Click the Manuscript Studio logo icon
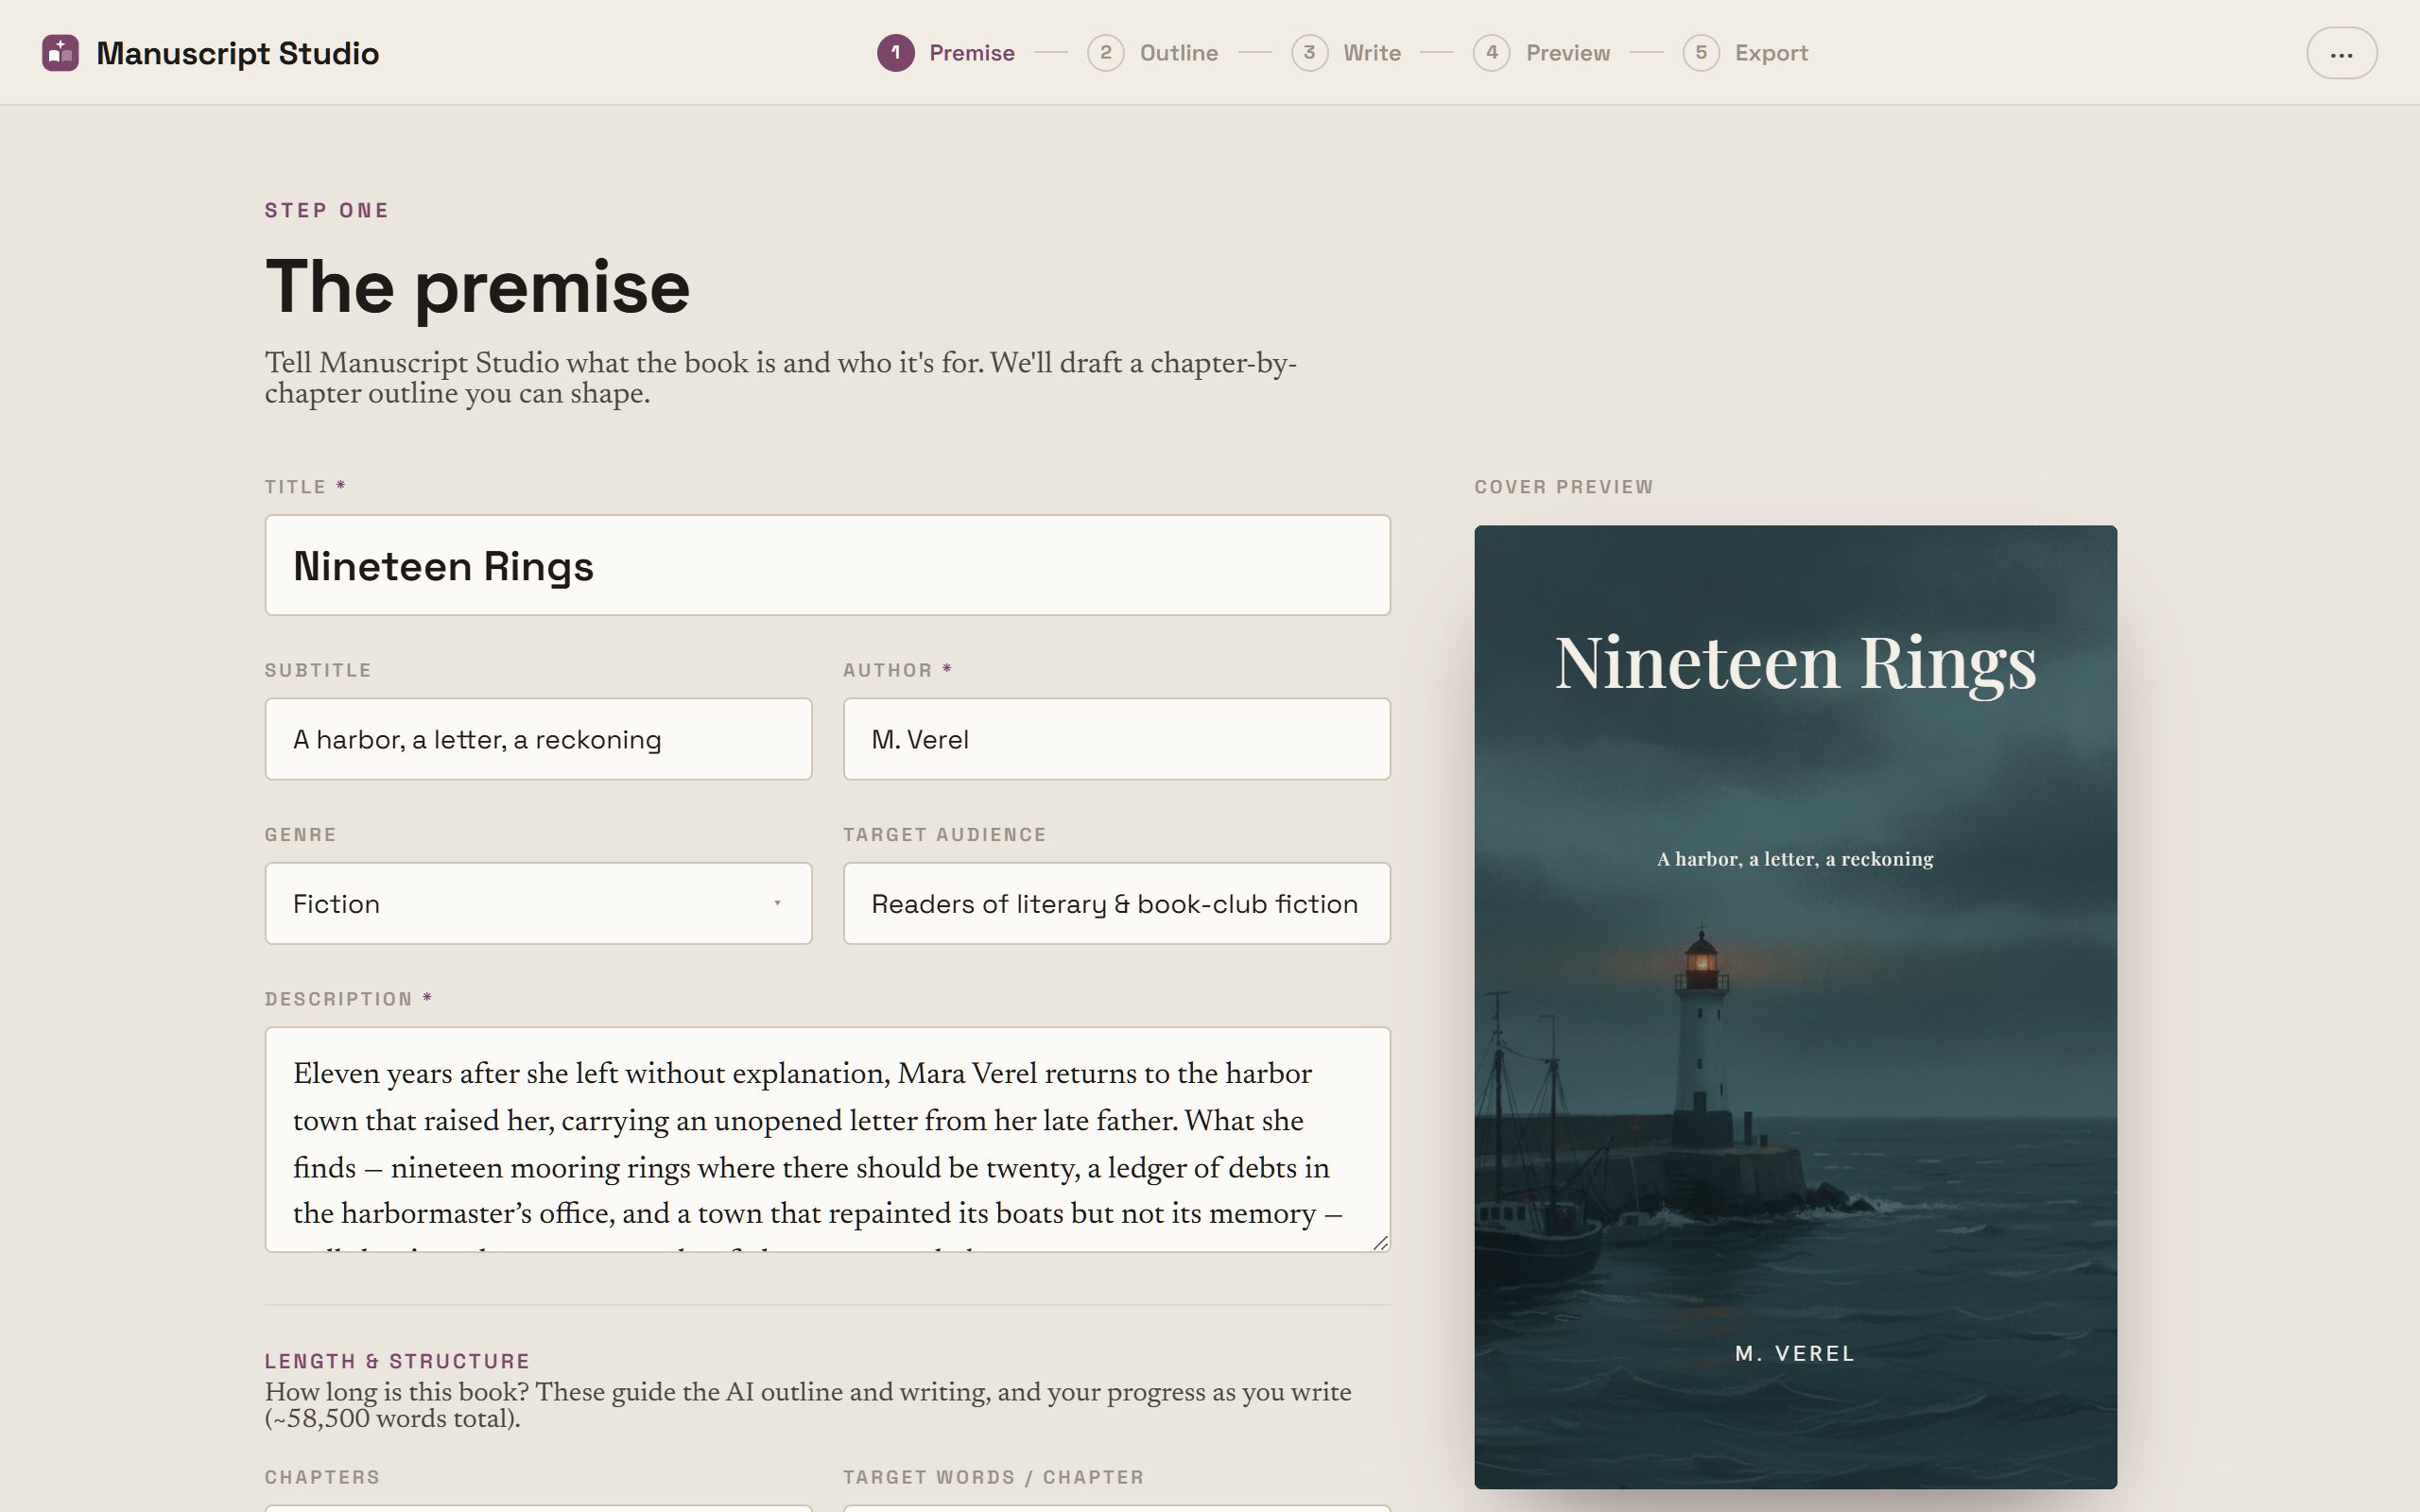The height and width of the screenshot is (1512, 2420). tap(60, 53)
